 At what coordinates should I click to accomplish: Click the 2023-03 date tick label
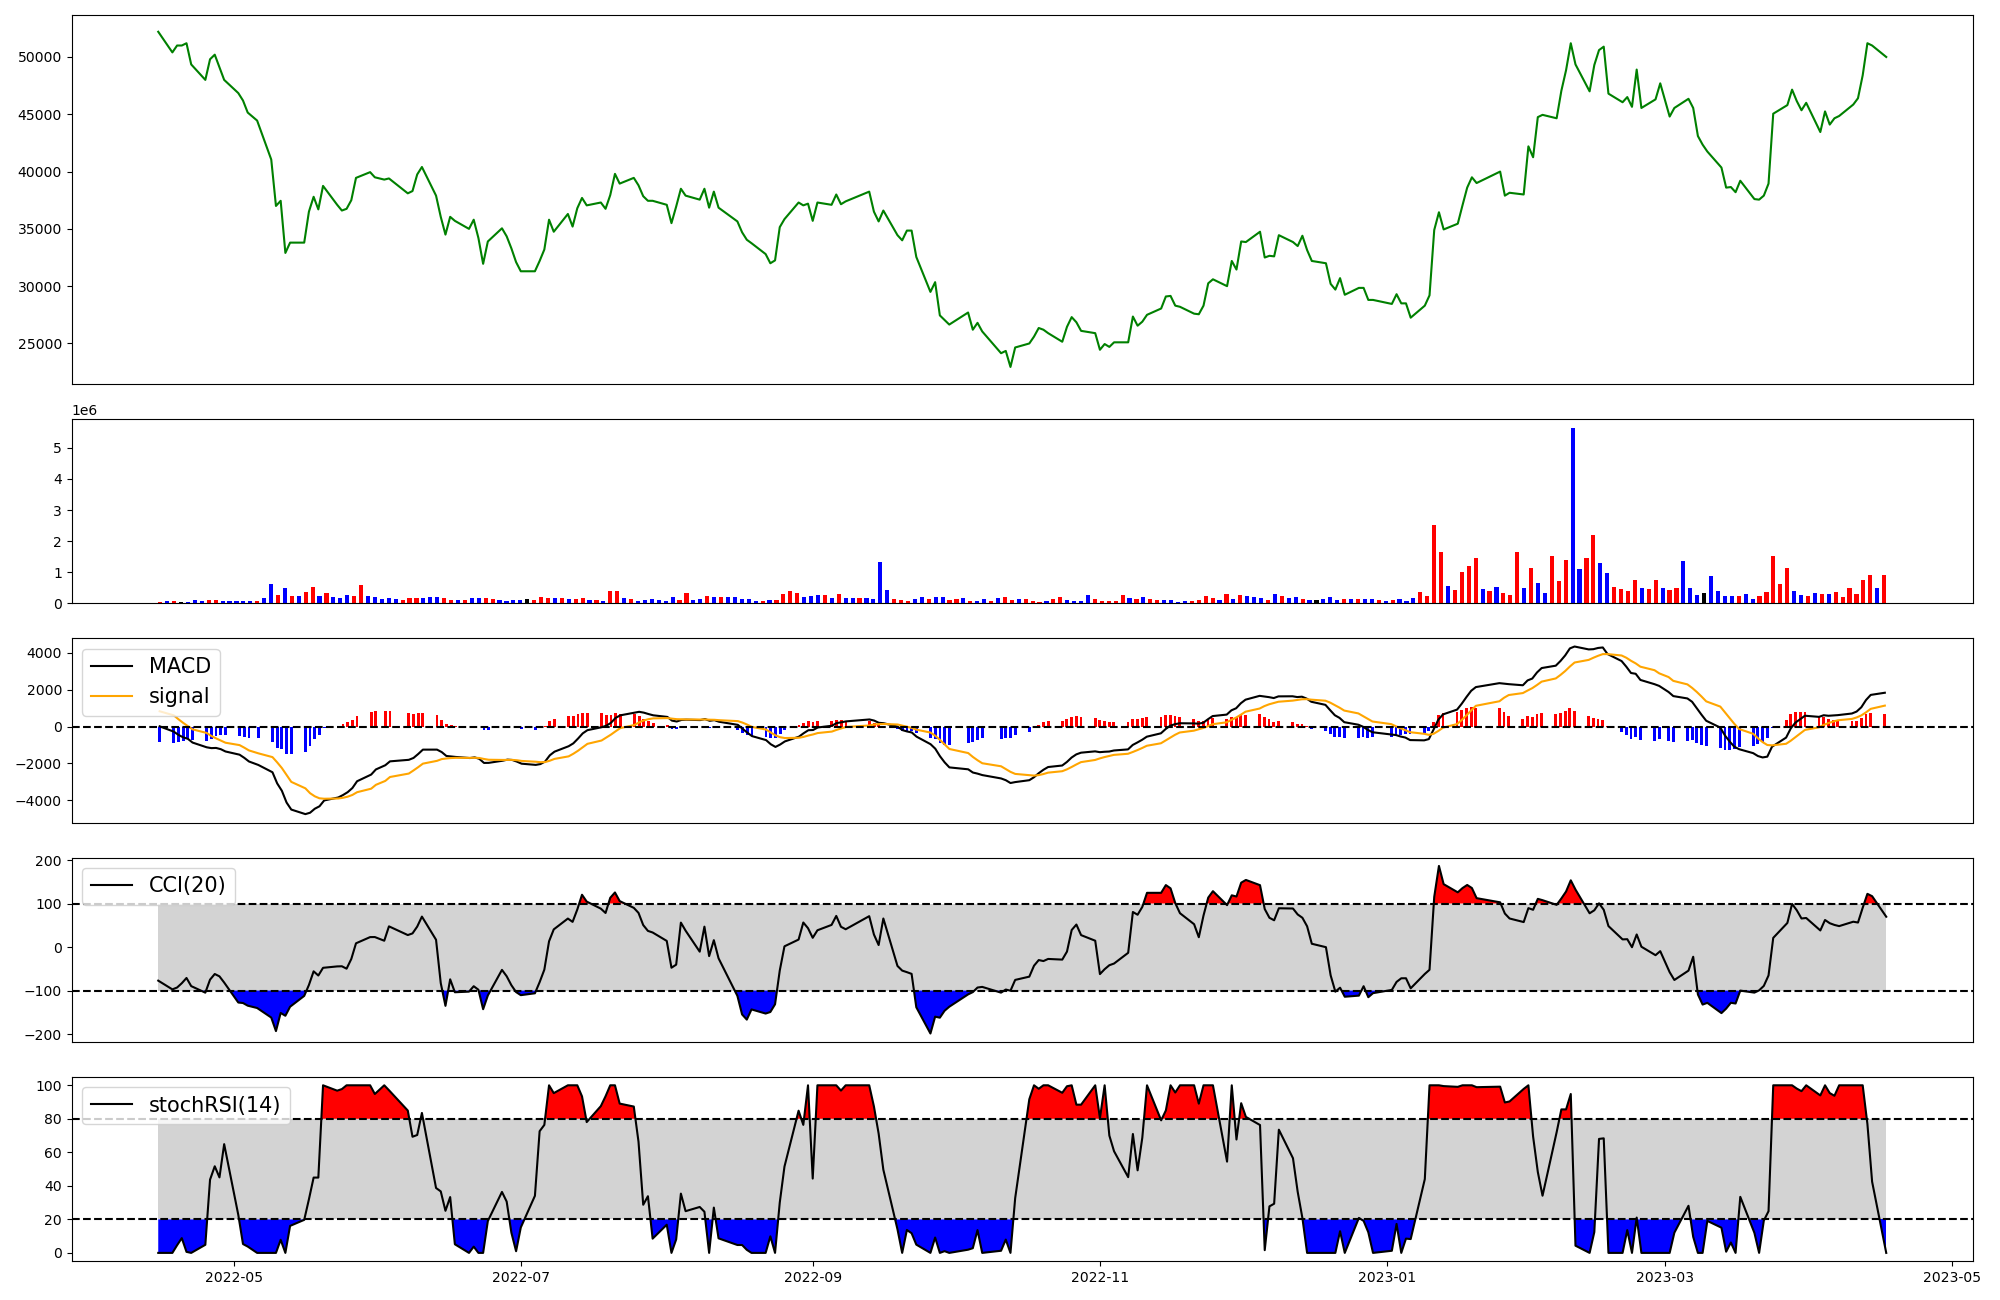[1665, 1277]
